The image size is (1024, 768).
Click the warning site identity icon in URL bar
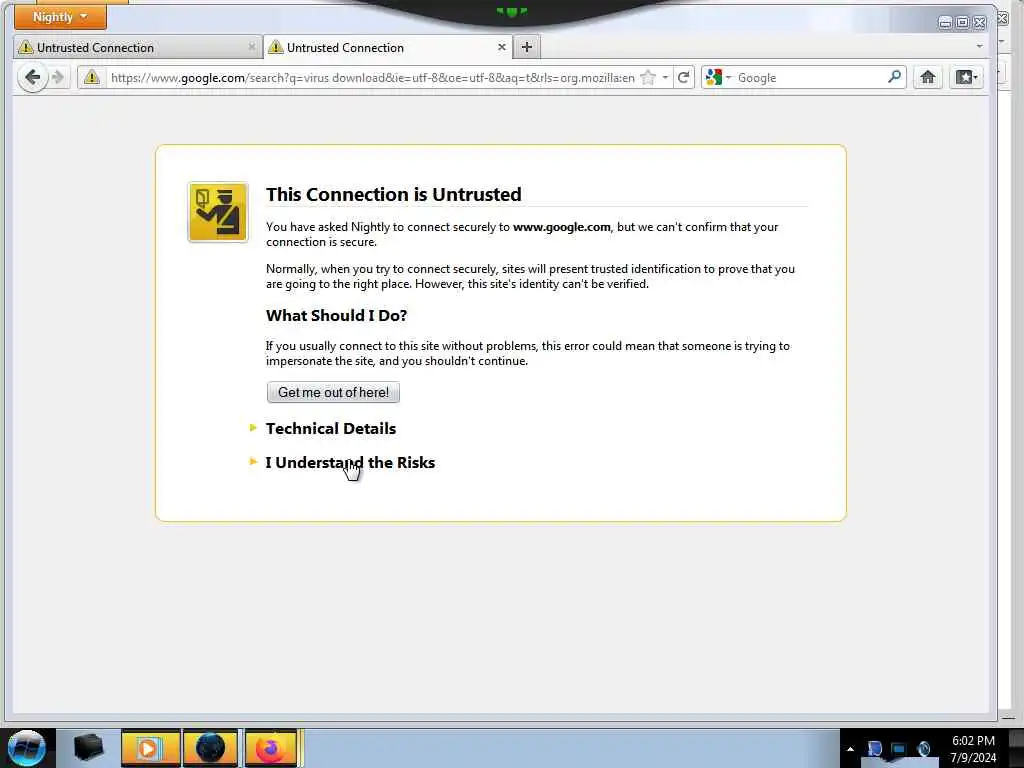tap(91, 78)
